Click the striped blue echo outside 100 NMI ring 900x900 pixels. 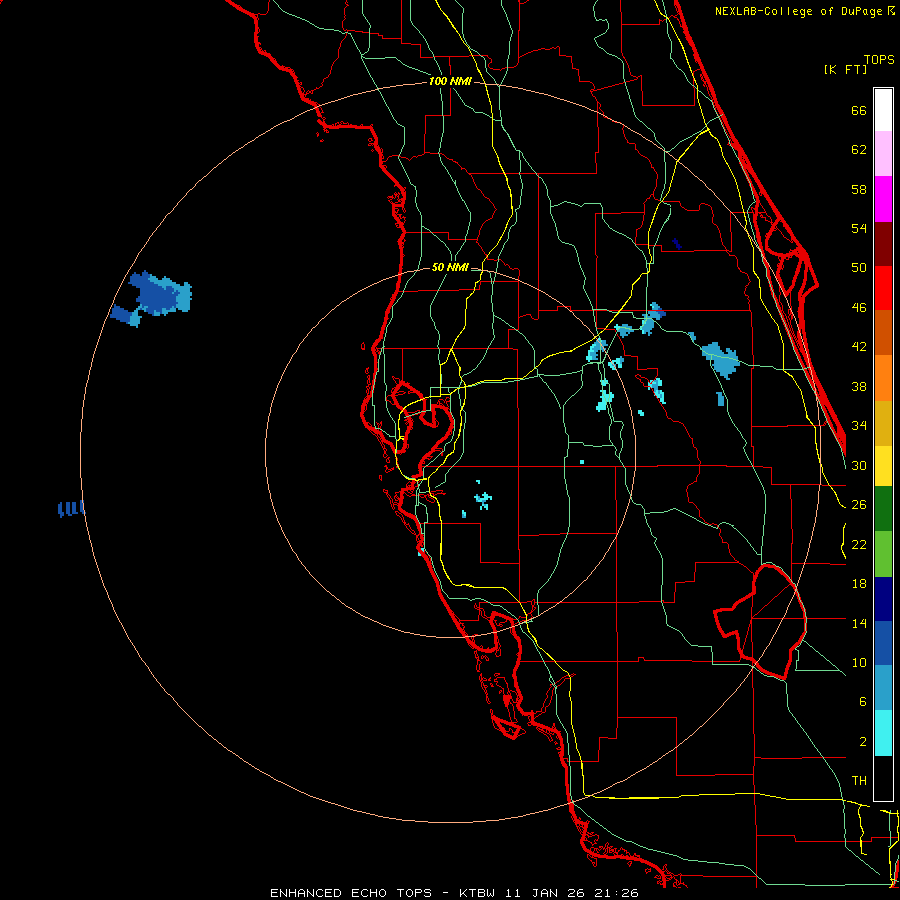pos(71,509)
